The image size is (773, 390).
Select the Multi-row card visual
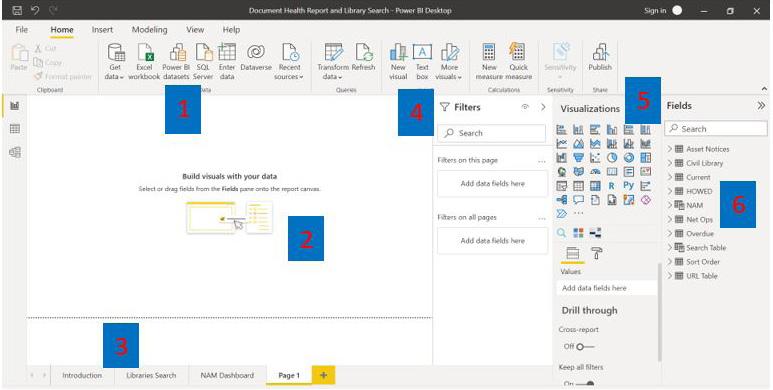[629, 172]
